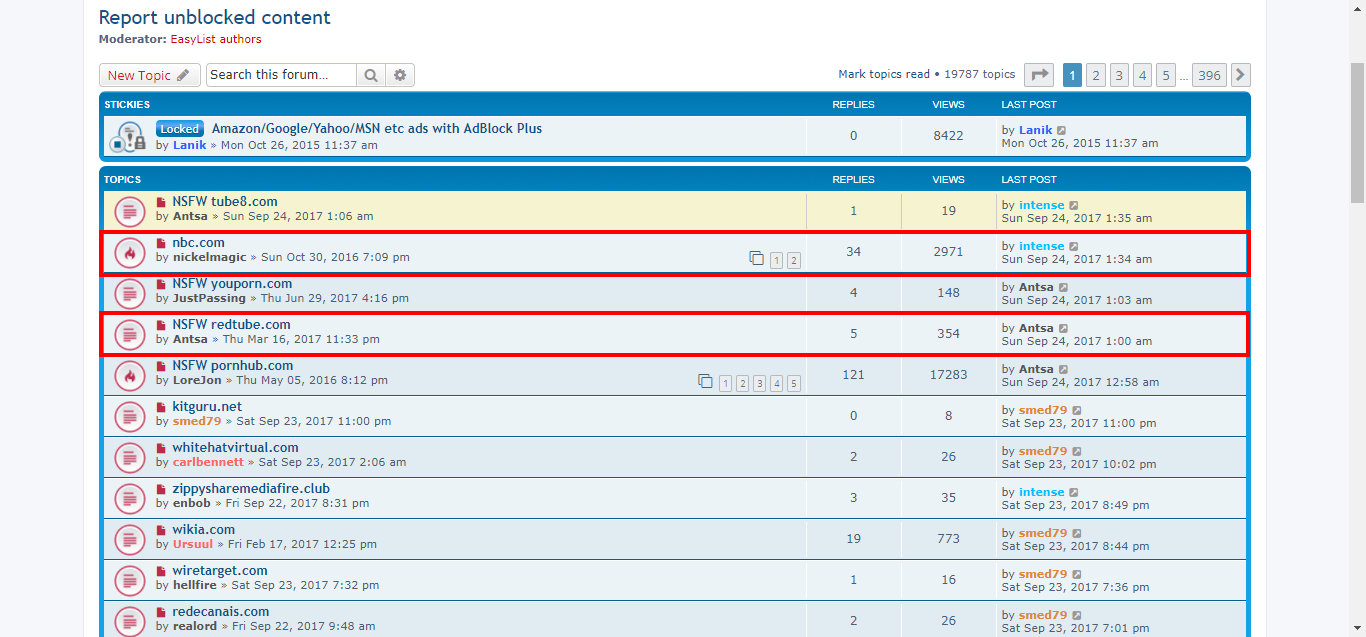Screen dimensions: 1366x637
Task: Click the jump-to-page arrow icon
Action: click(x=1040, y=75)
